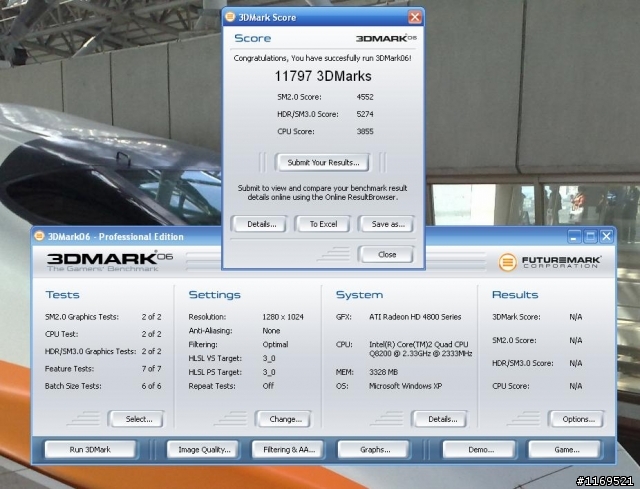Click MEM value 3328 MB
The width and height of the screenshot is (640, 489).
(383, 372)
